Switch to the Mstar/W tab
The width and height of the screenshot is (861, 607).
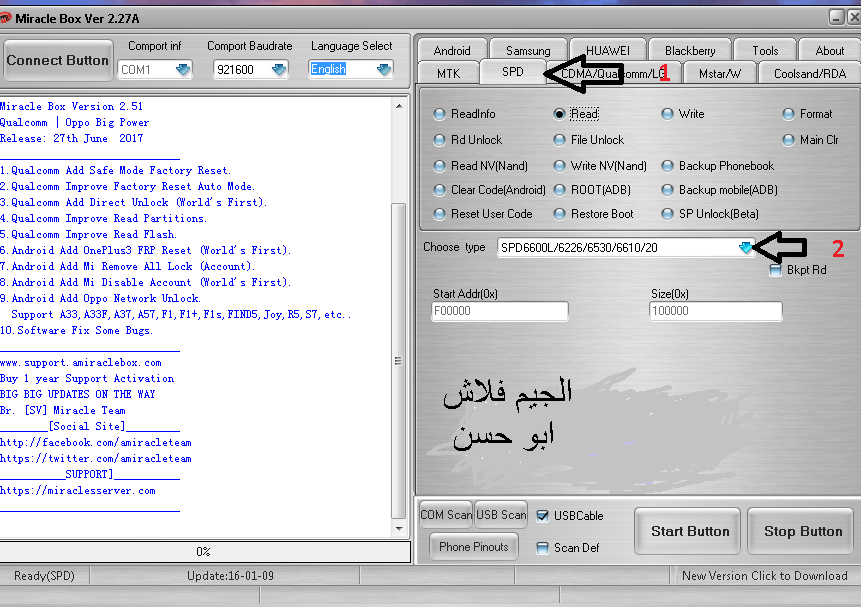719,74
